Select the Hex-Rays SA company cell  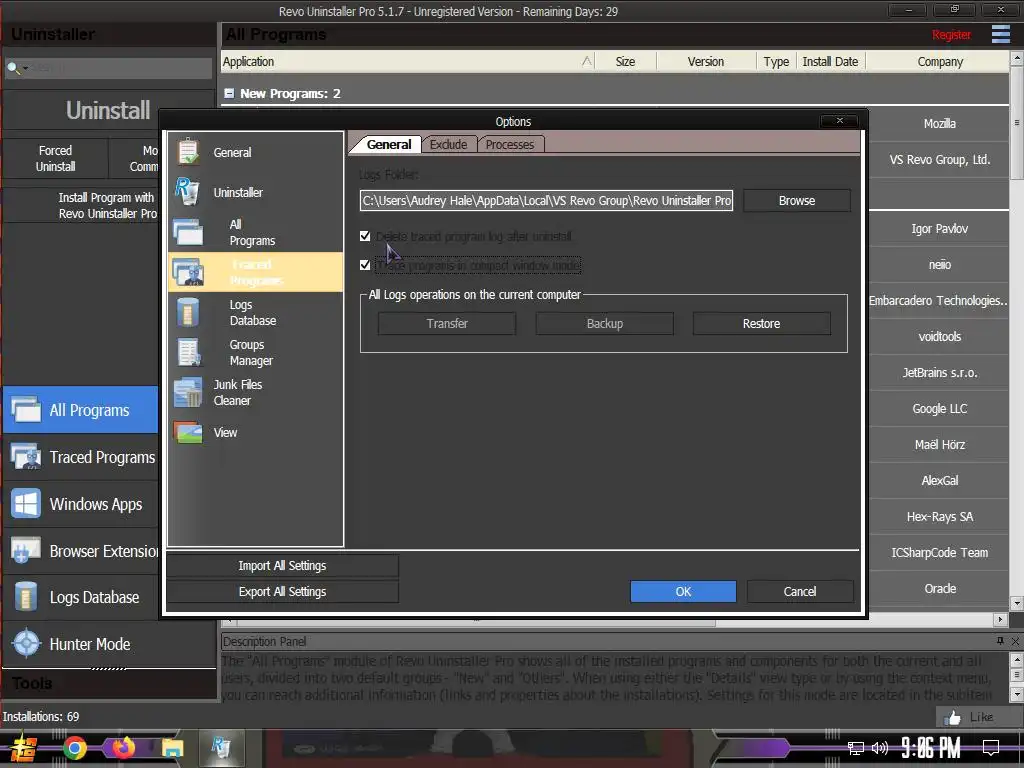tap(939, 517)
